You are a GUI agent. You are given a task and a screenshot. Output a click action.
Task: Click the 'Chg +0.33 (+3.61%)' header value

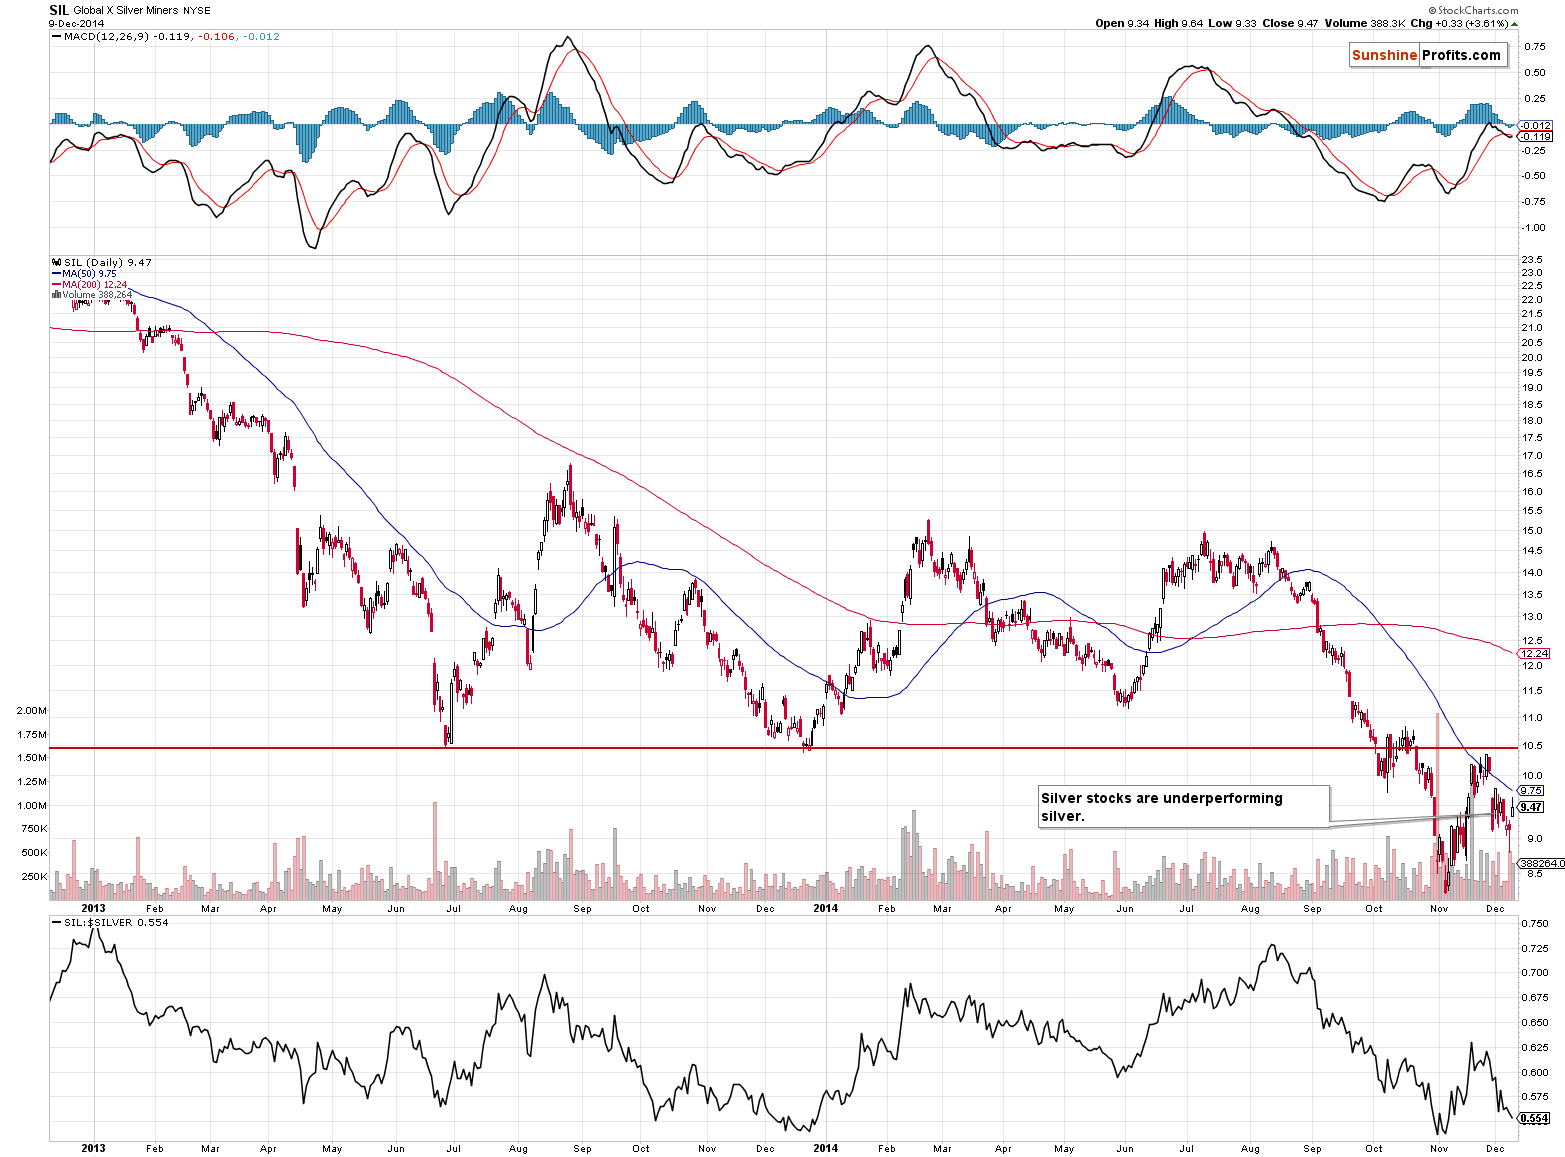click(1459, 23)
